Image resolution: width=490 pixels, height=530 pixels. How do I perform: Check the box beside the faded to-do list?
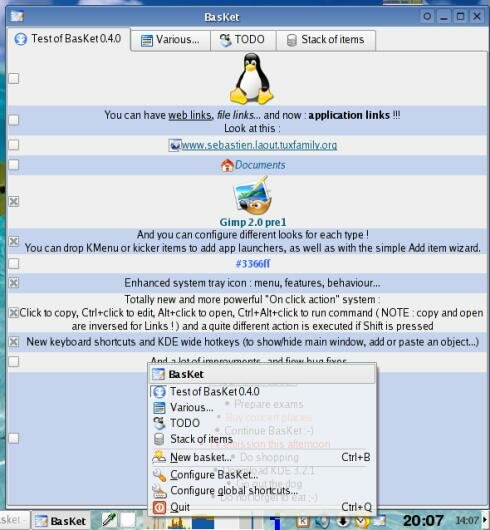coord(14,438)
